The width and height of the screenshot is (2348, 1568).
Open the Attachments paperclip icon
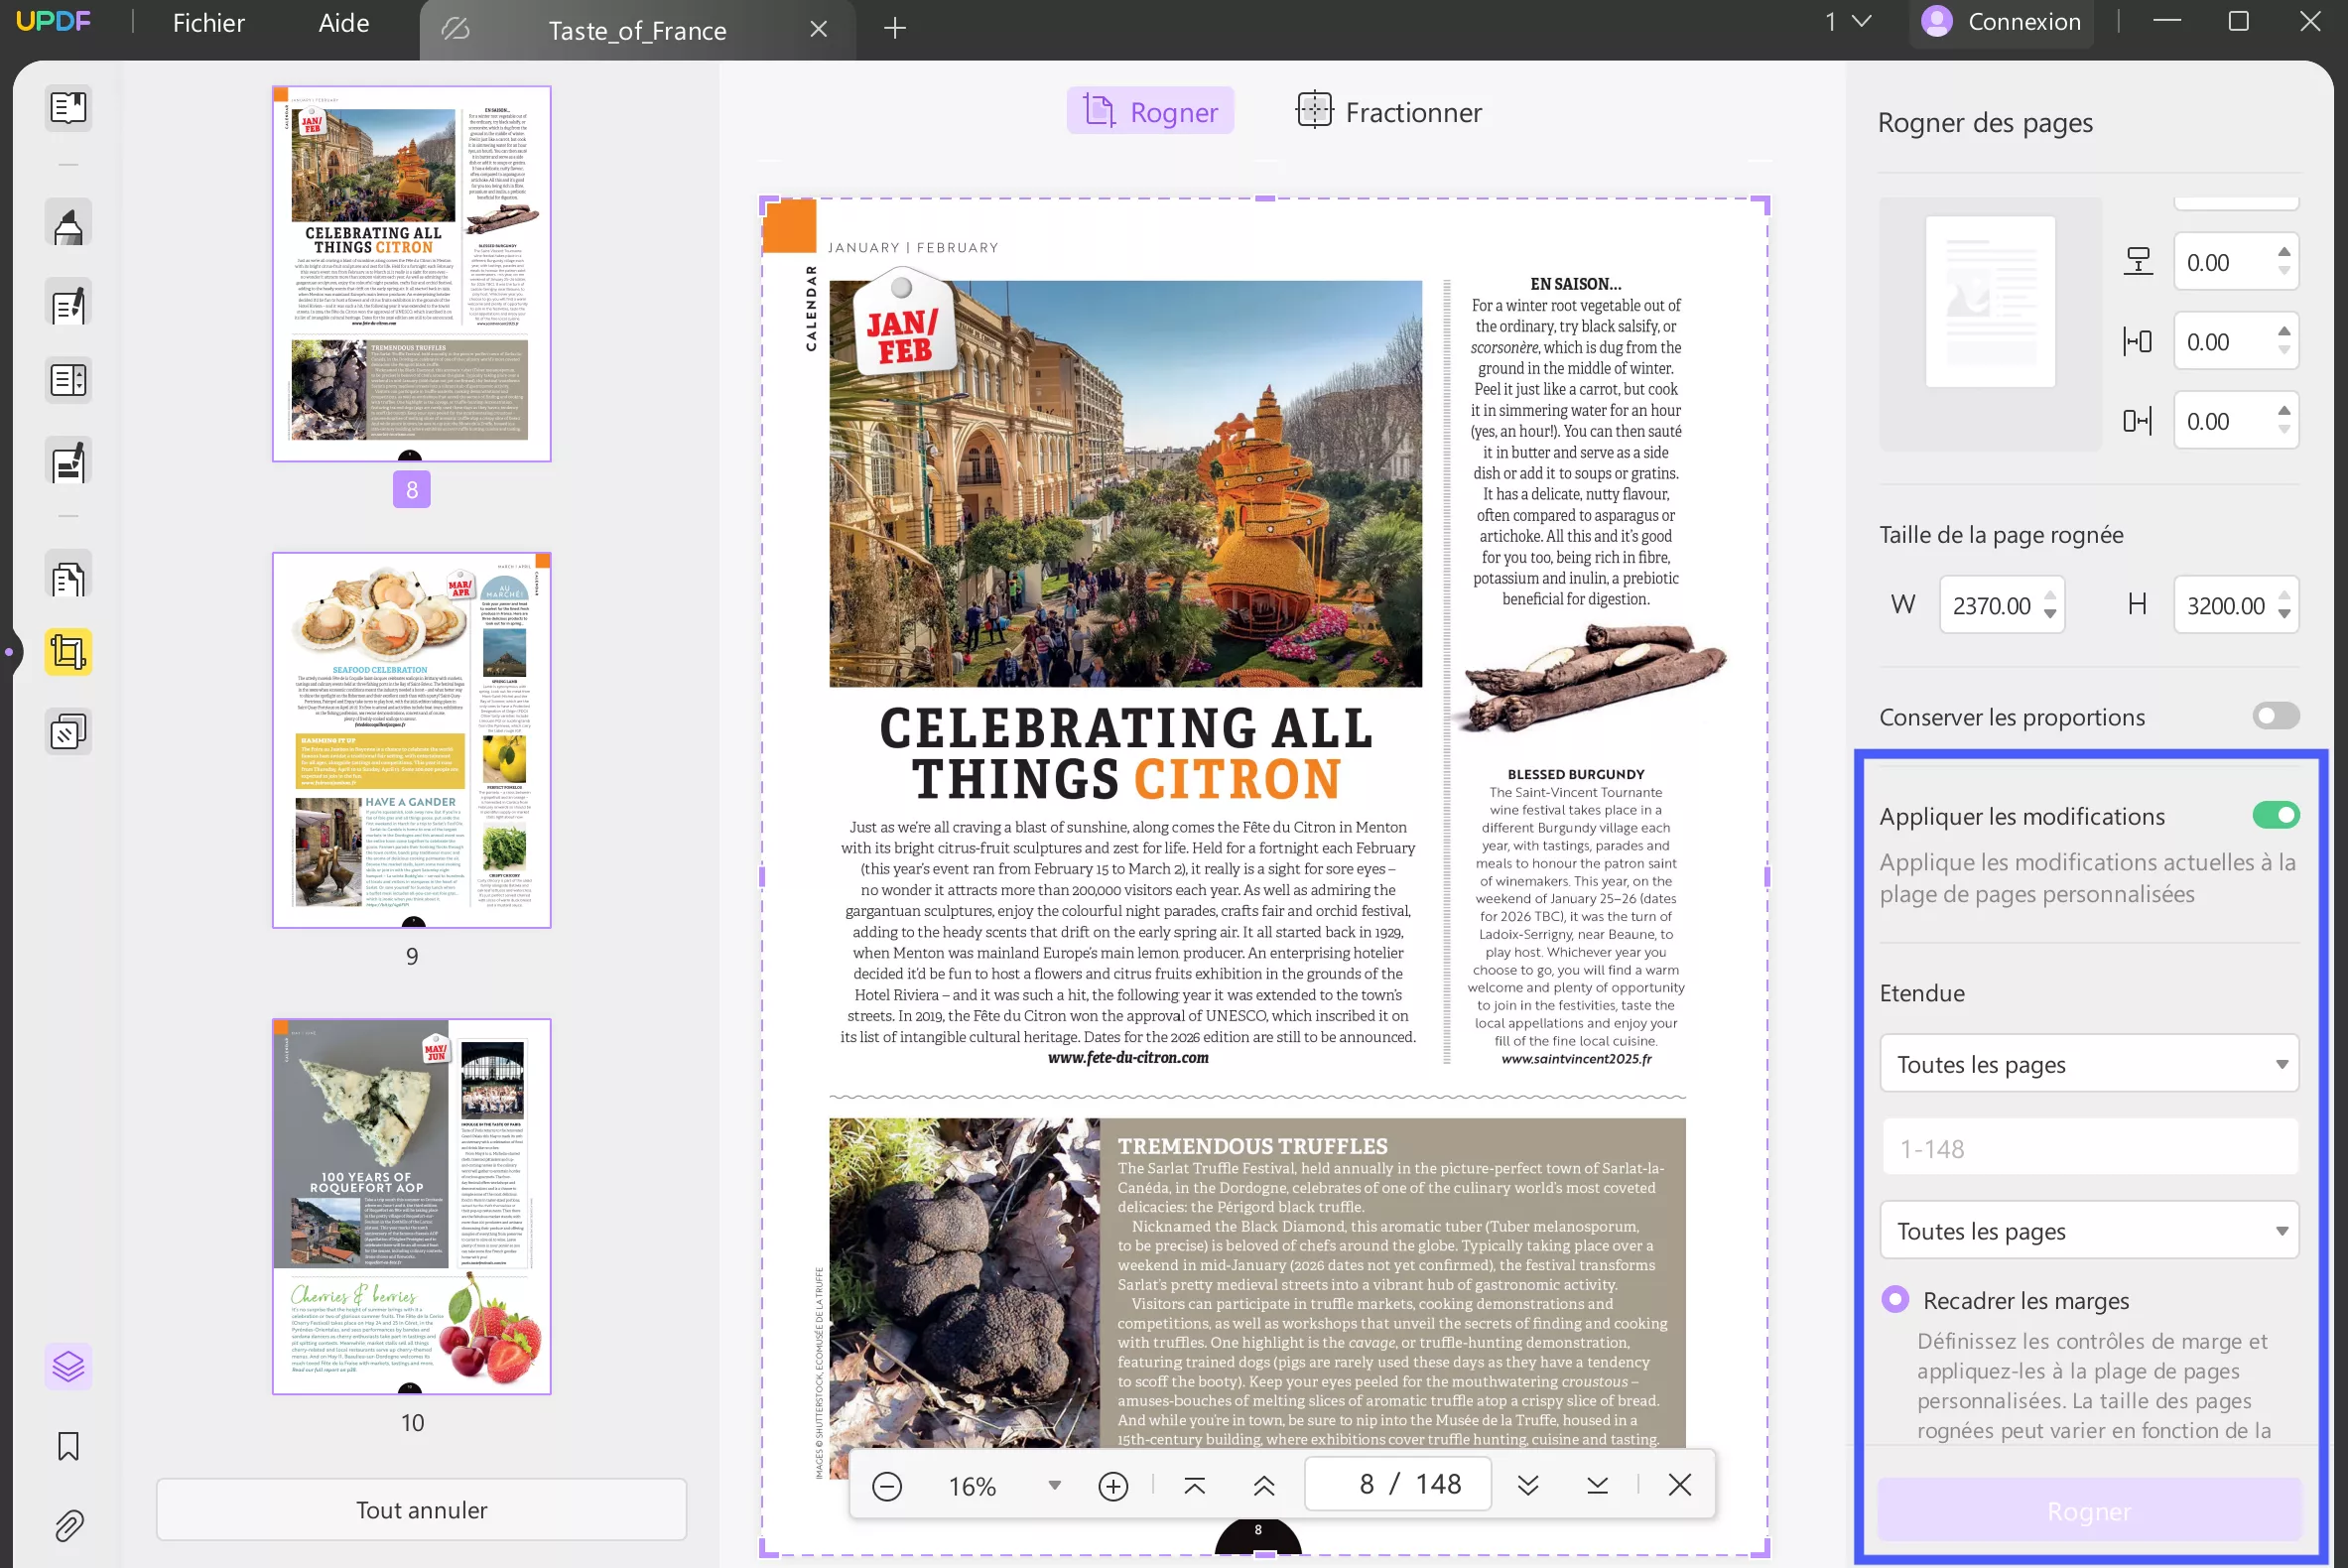click(68, 1526)
